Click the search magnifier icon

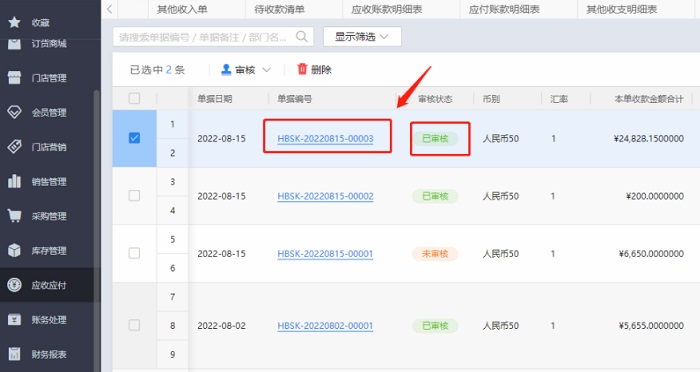[302, 37]
